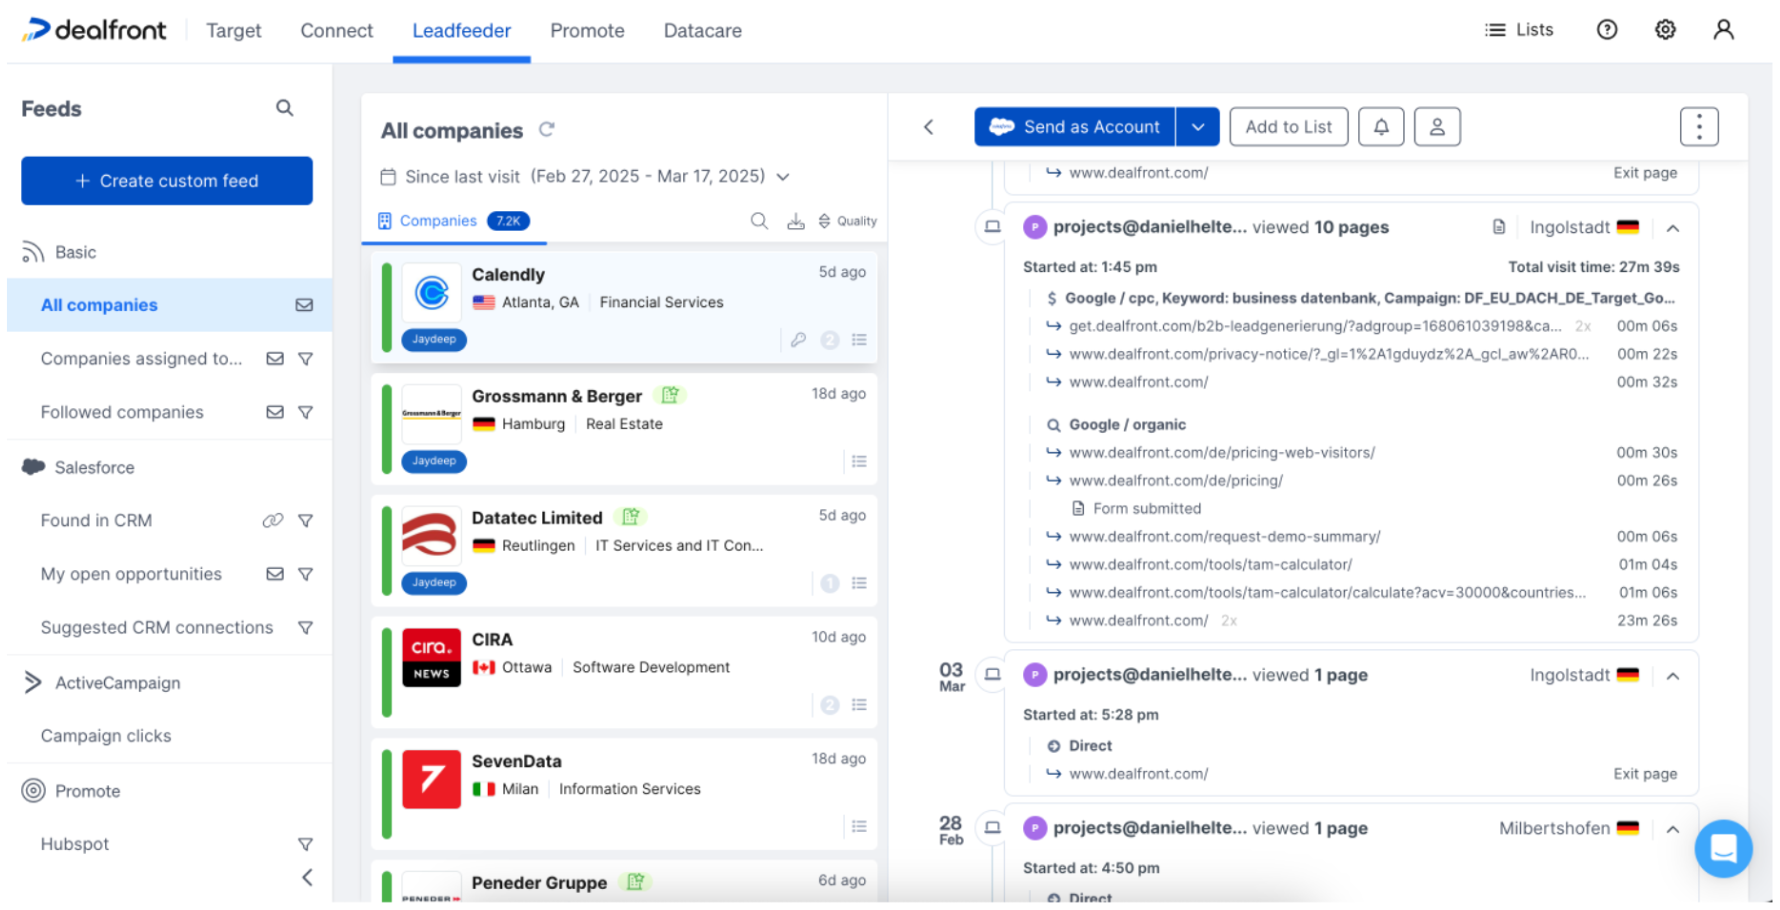Export the companies list via download icon
The width and height of the screenshot is (1780, 910).
click(795, 221)
